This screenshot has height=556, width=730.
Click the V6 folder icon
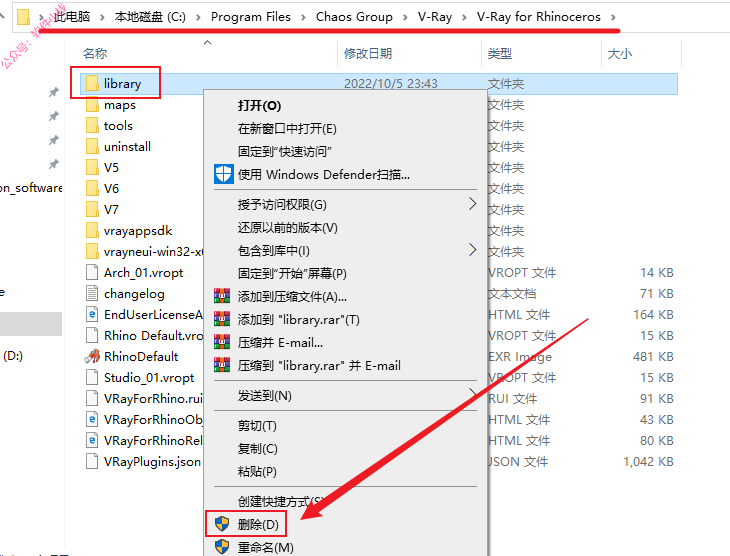92,189
